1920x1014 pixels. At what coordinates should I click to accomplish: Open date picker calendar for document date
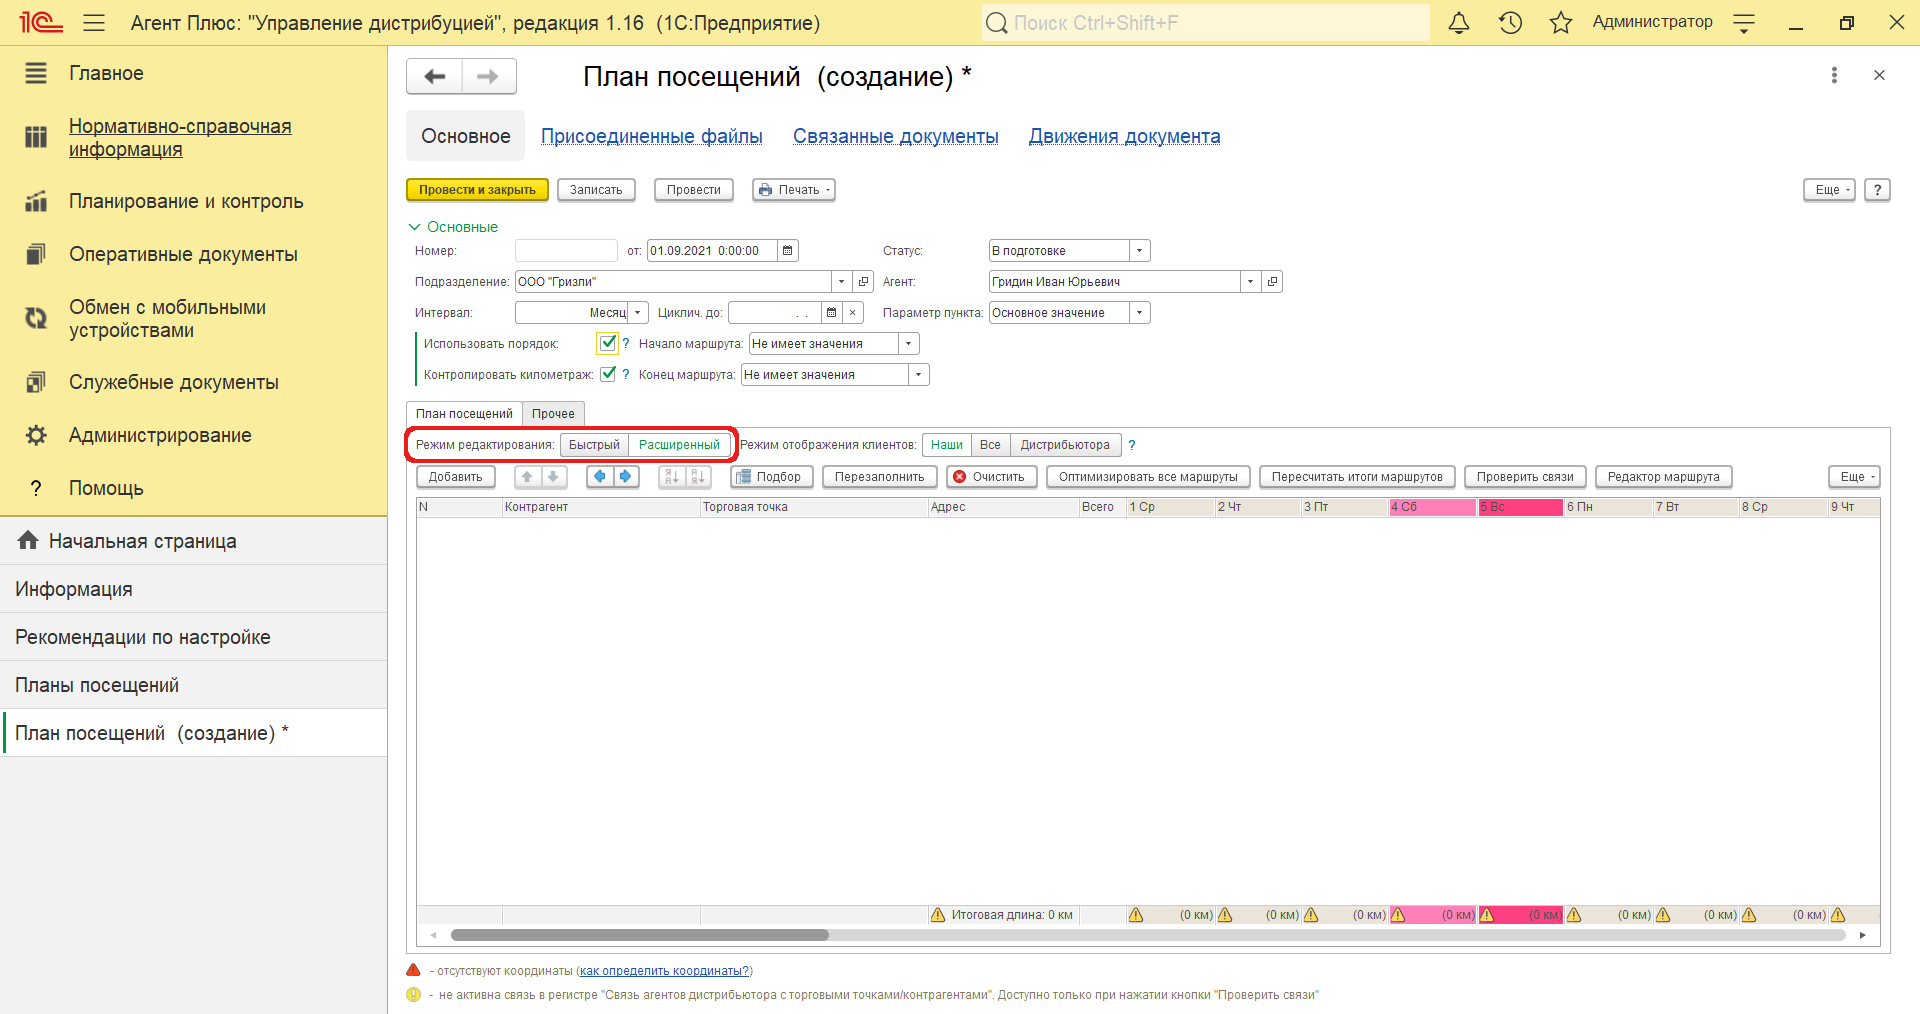point(788,251)
